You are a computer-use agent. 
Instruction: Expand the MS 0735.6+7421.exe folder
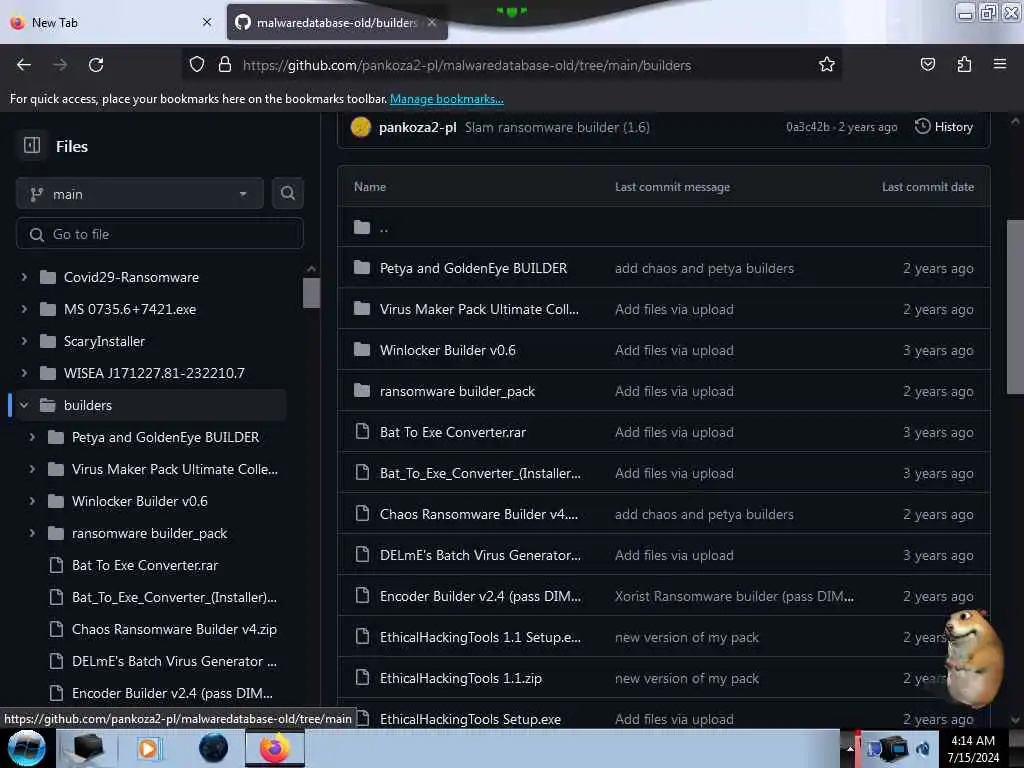(x=24, y=309)
